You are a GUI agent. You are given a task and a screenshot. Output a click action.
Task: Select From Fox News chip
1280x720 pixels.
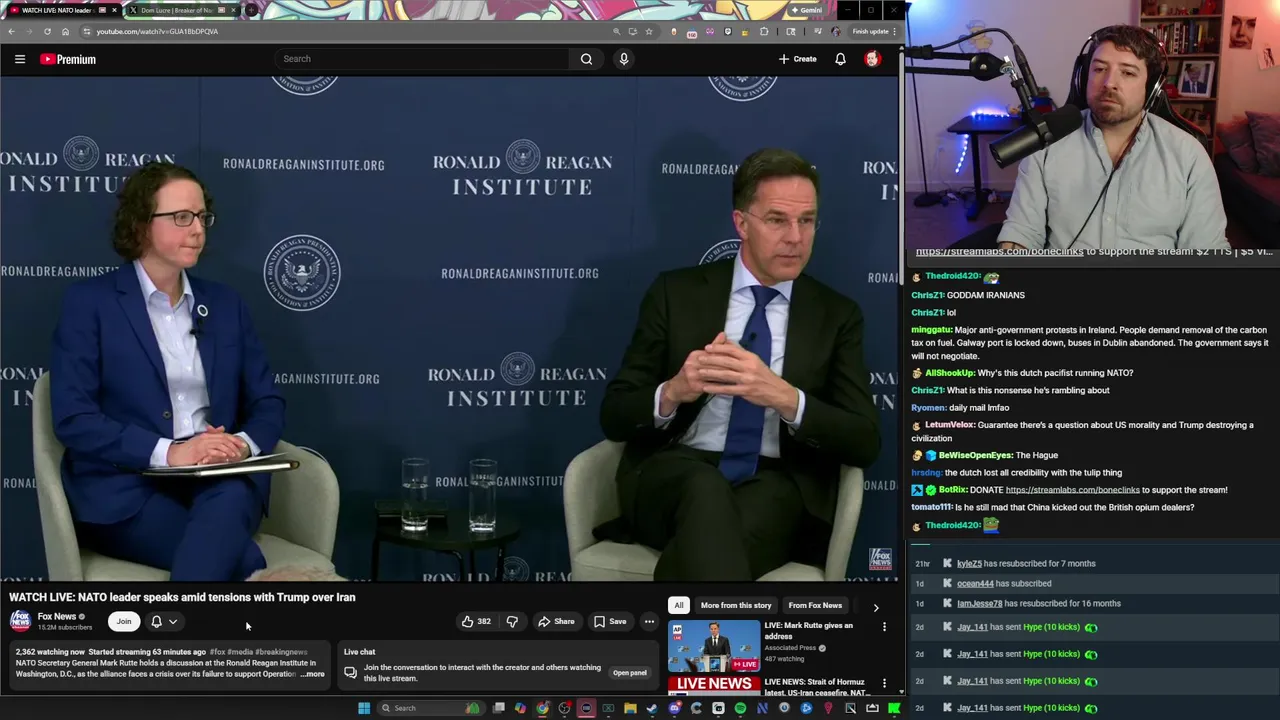(815, 605)
